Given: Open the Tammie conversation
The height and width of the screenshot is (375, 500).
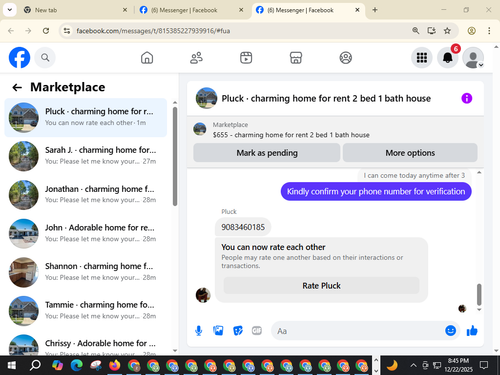Looking at the screenshot, I should [86, 311].
